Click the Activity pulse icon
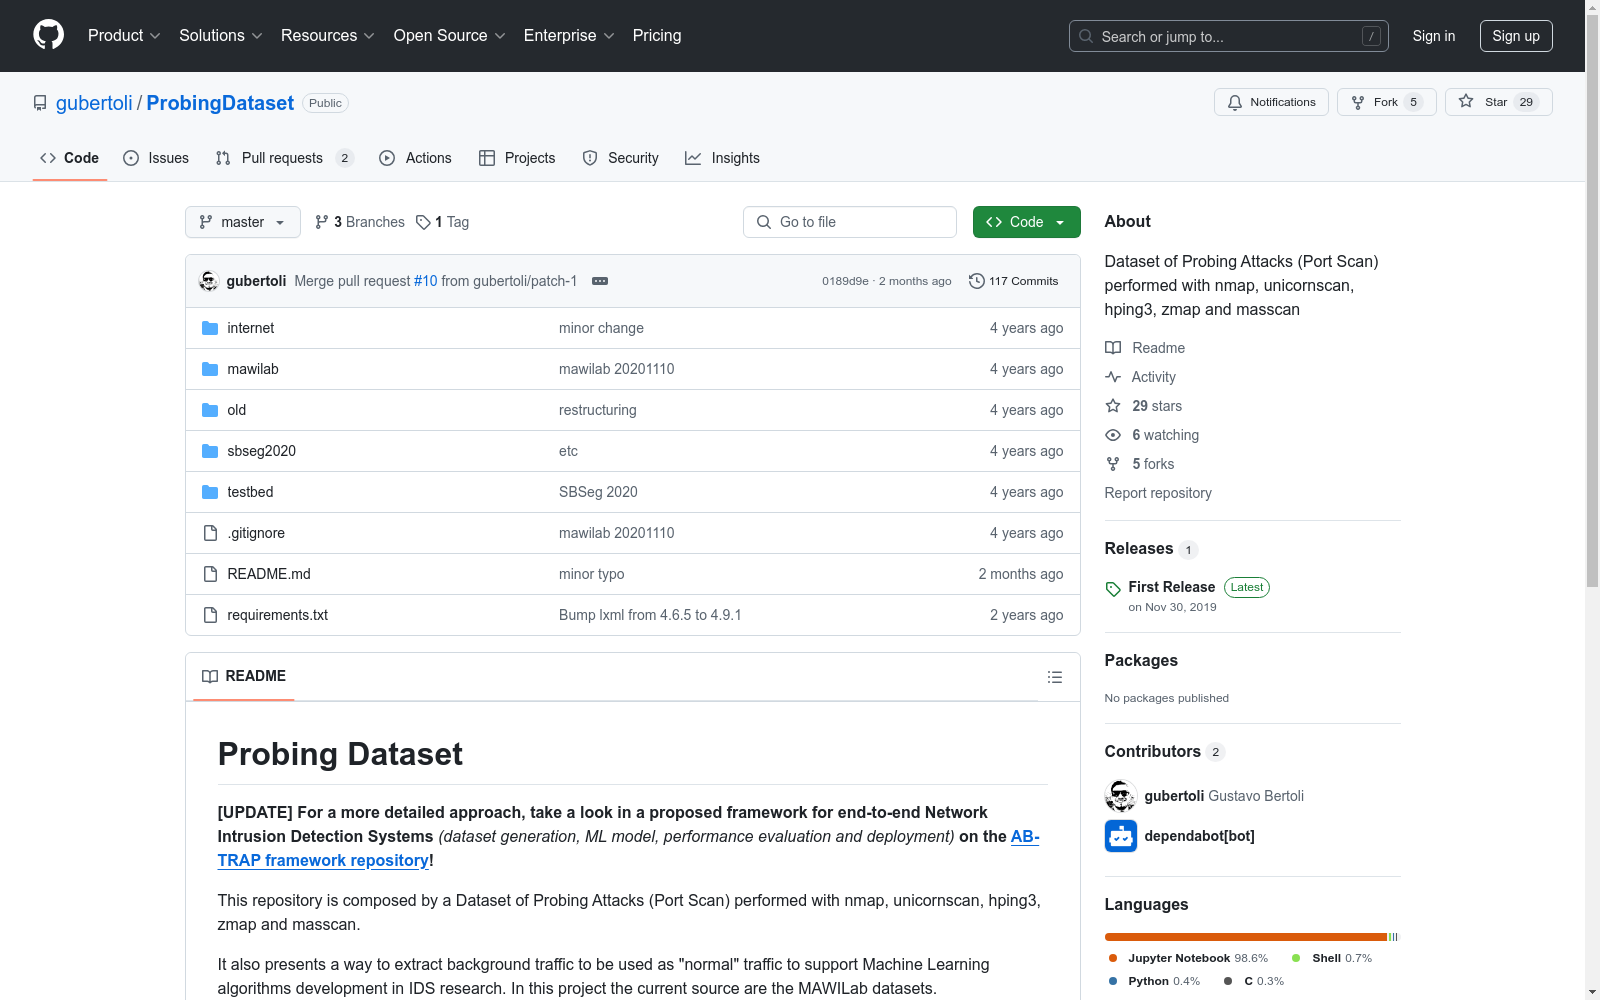1600x1000 pixels. click(x=1113, y=377)
